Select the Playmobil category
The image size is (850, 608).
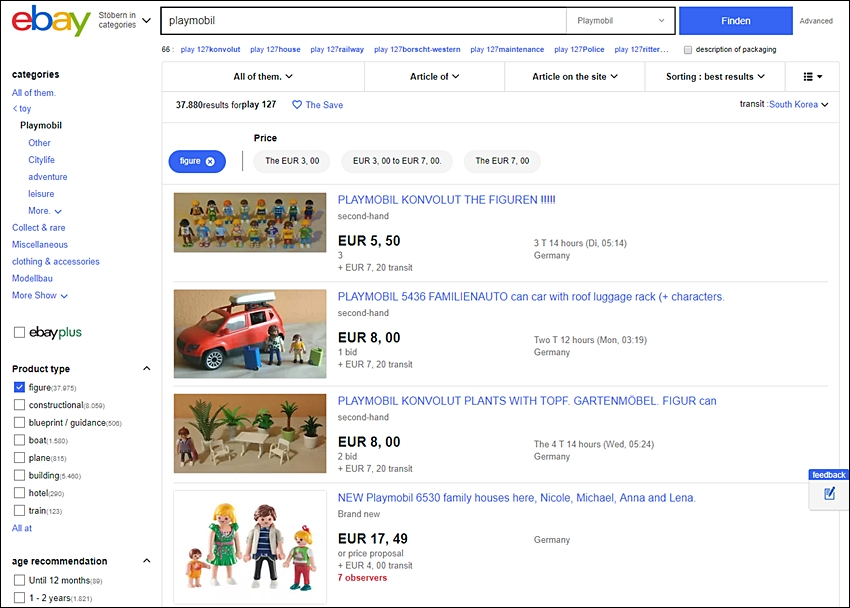pyautogui.click(x=41, y=125)
